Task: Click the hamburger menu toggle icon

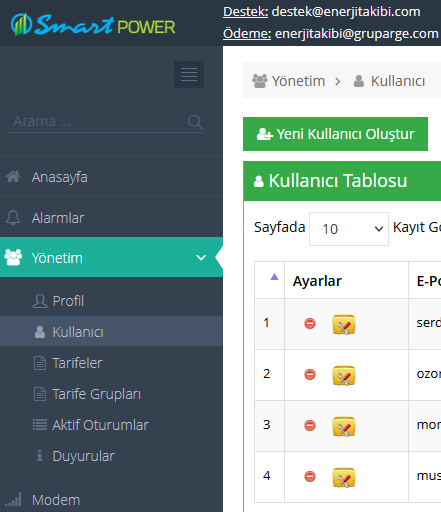Action: (x=189, y=74)
